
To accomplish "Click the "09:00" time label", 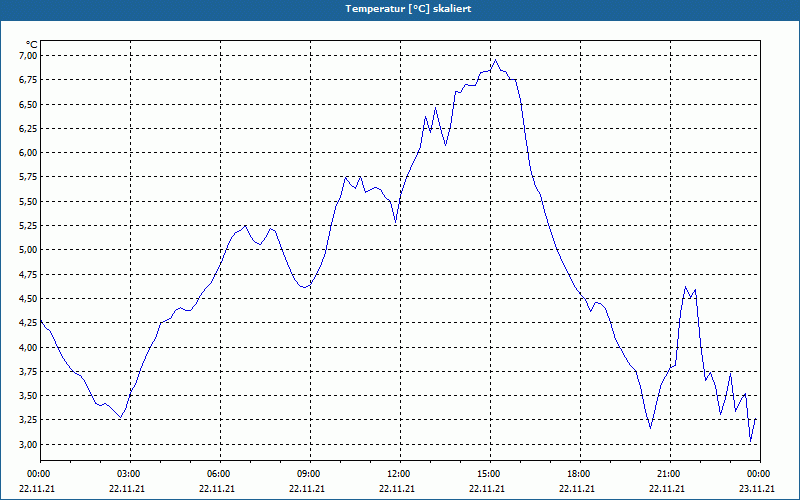I will 311,474.
